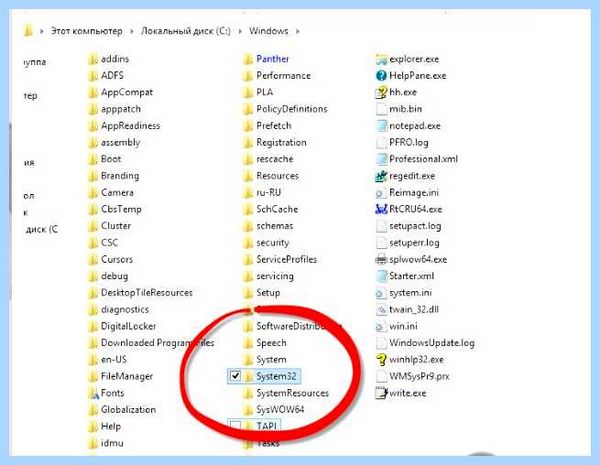Select the 'CbsTemp' folder name
Screen dimensions: 600x465
(121, 209)
